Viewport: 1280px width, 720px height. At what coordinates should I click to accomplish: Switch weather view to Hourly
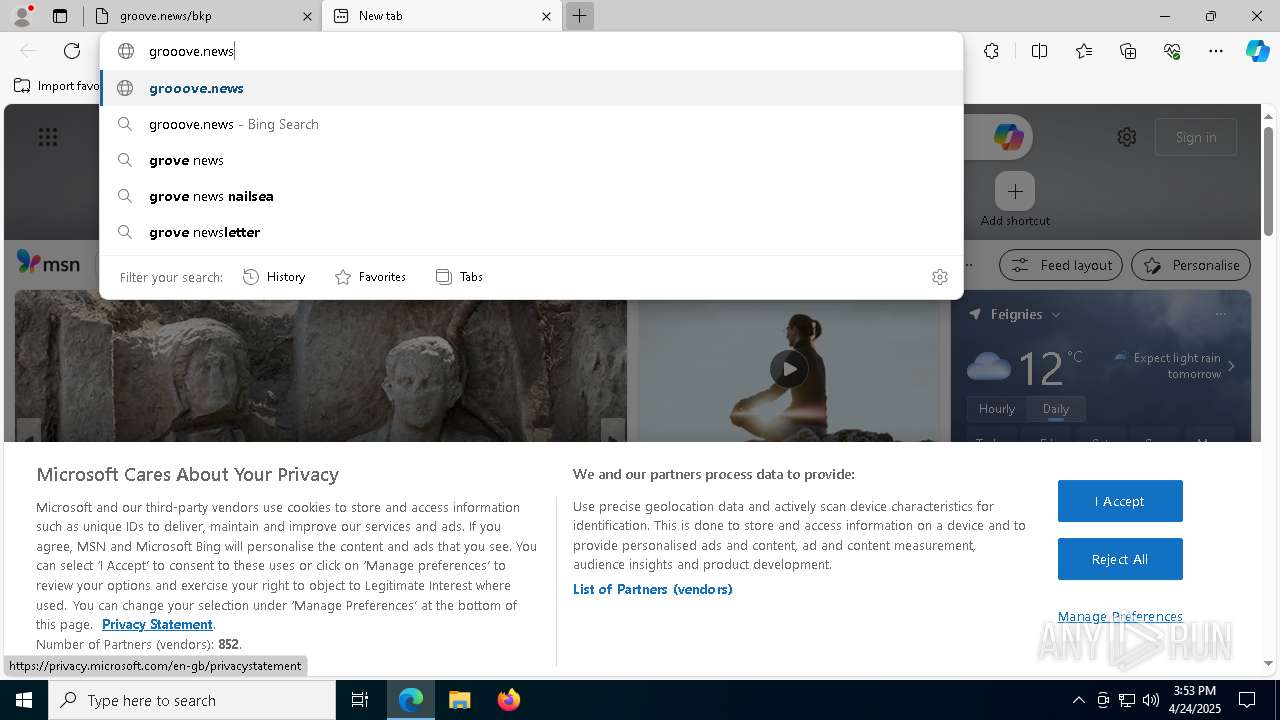click(x=997, y=408)
